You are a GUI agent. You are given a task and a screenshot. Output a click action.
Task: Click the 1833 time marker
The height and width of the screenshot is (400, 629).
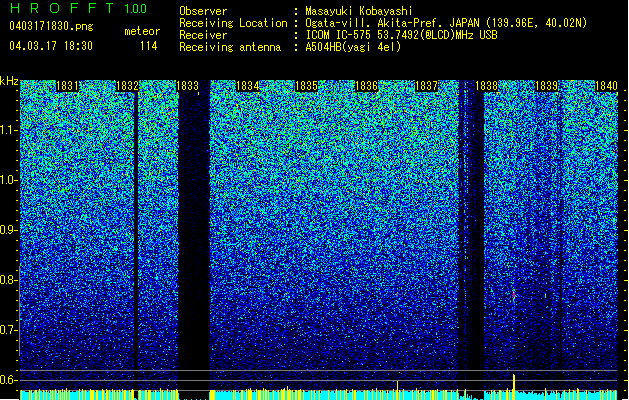[x=187, y=86]
